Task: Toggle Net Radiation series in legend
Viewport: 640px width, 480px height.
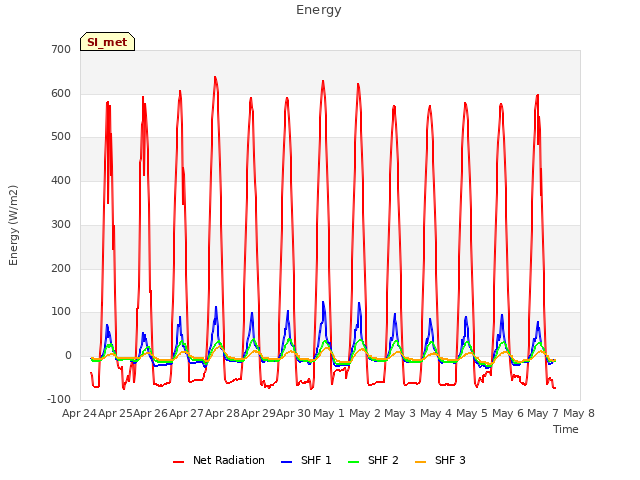Action: [x=219, y=460]
